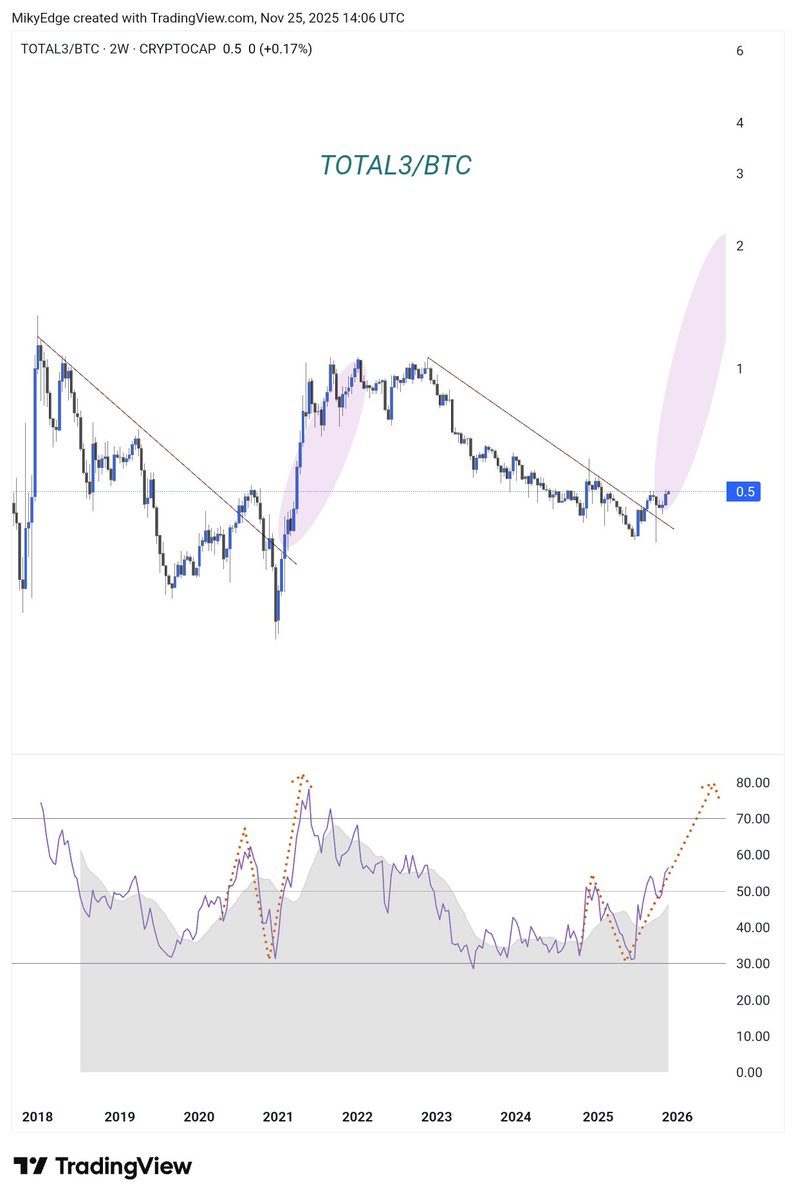Viewport: 796px width, 1200px height.
Task: Click the 2019 label on time axis
Action: coord(119,1115)
